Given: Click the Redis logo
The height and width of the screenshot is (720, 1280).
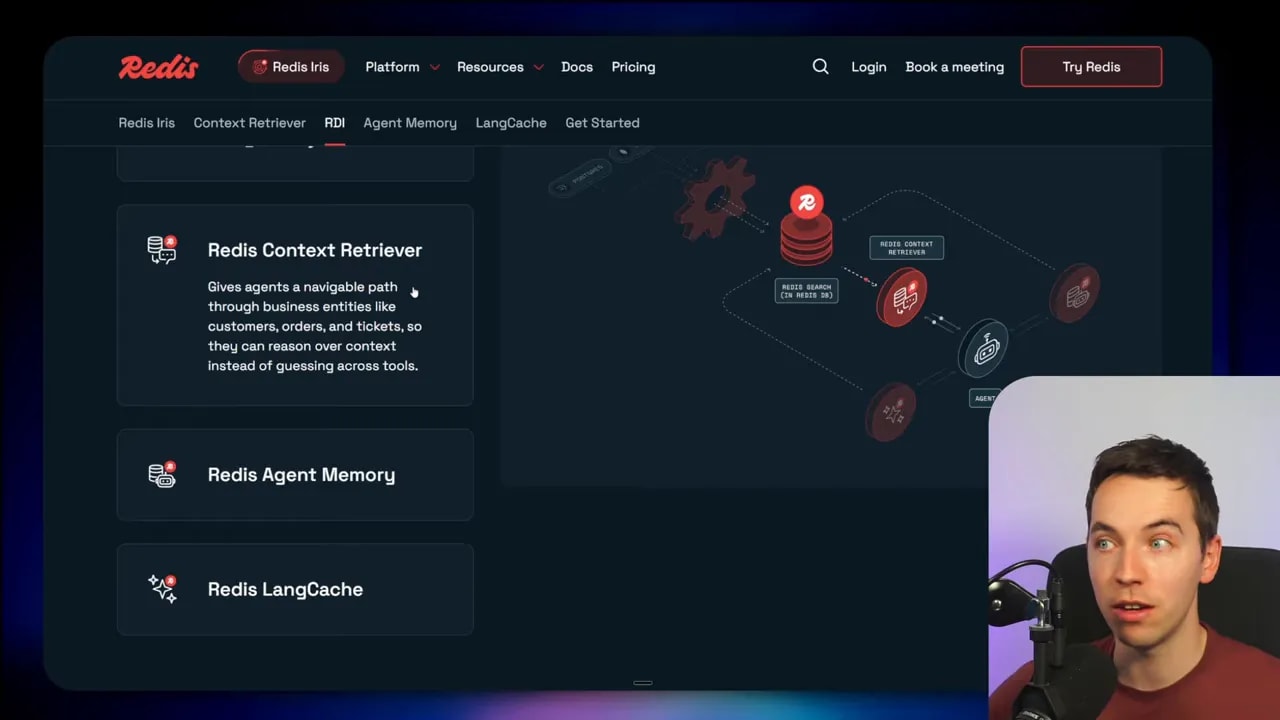Looking at the screenshot, I should tap(158, 67).
